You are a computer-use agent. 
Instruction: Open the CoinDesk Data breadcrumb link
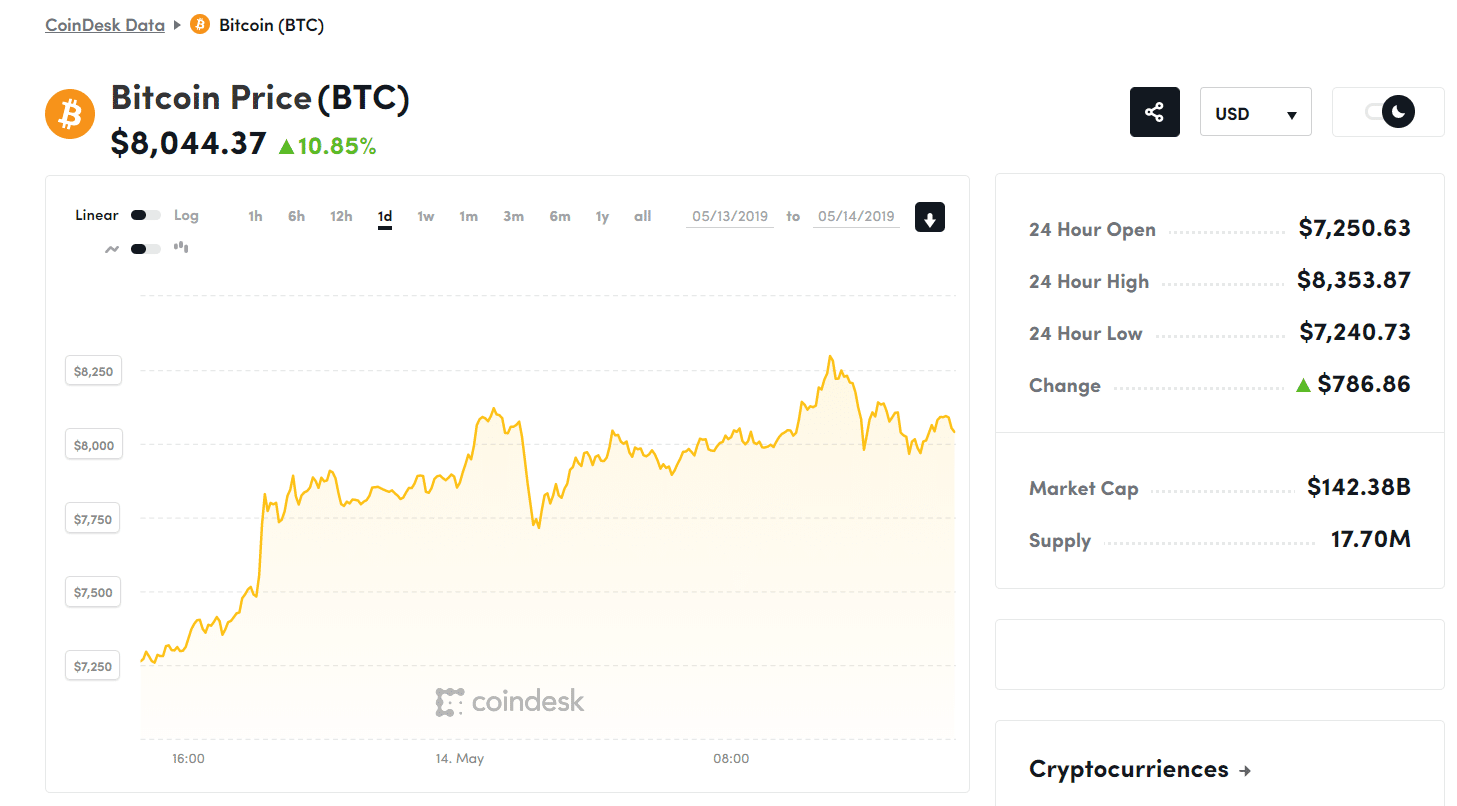click(105, 25)
